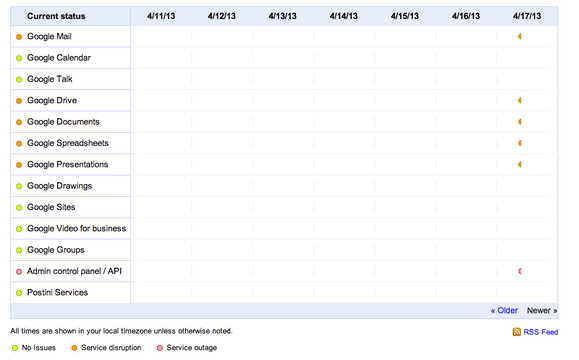Click the orange status dot beside Google Mail

point(19,37)
